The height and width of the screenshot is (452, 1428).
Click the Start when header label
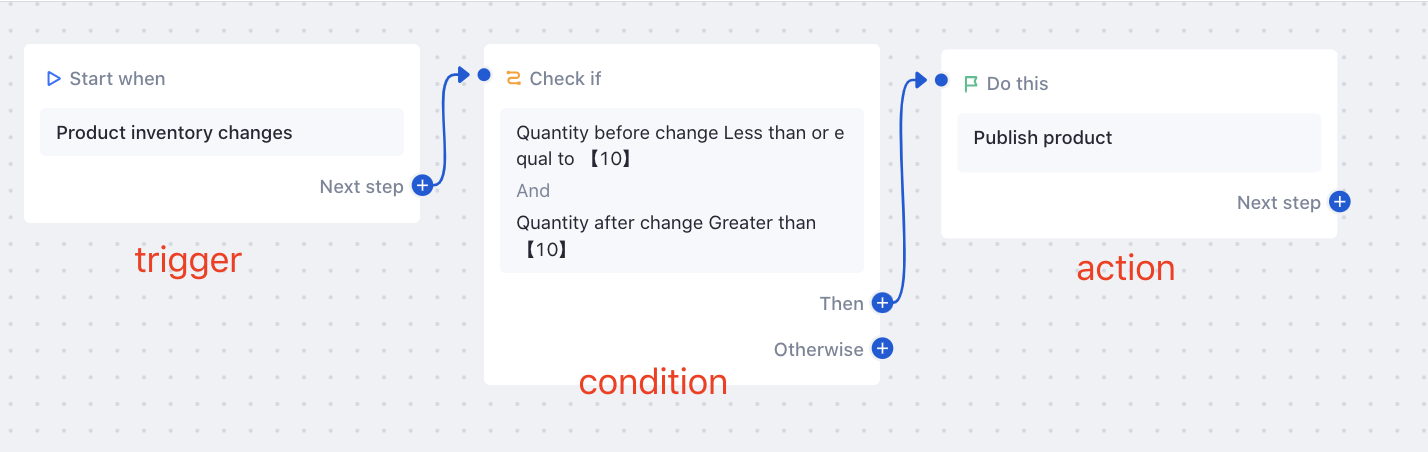click(117, 78)
